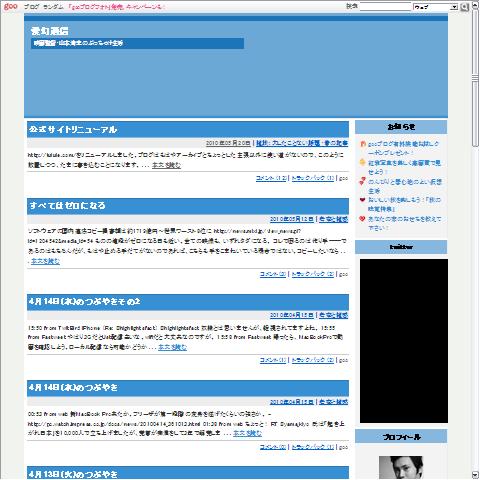This screenshot has height=480, width=480.
Task: Open the trackback link under すべてはゼロになる
Action: [313, 274]
